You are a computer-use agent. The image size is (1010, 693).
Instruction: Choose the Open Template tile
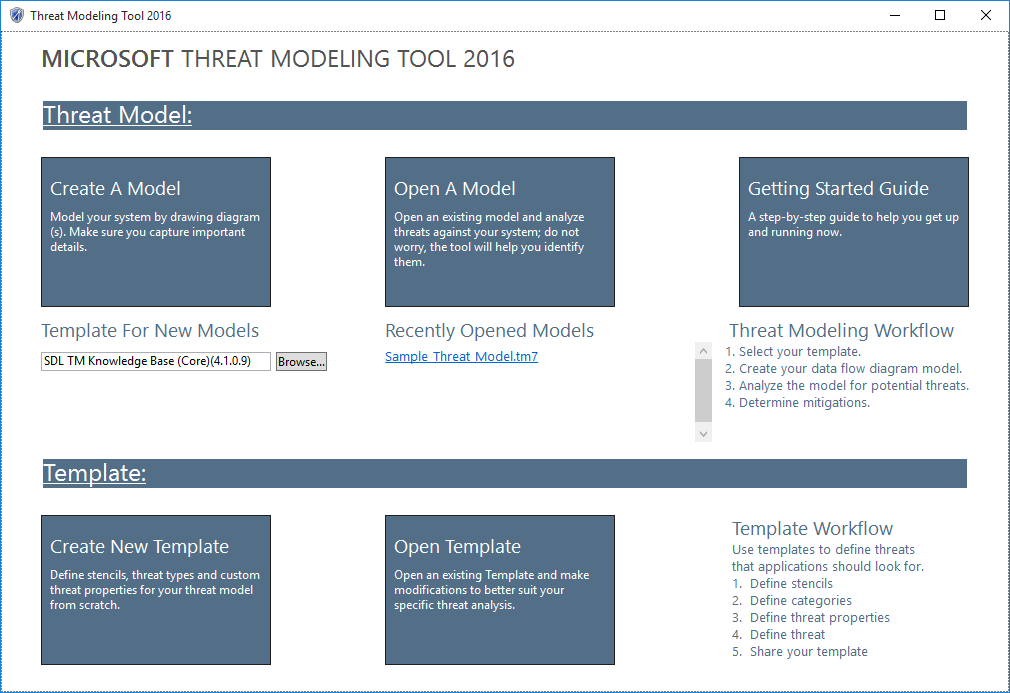[499, 590]
